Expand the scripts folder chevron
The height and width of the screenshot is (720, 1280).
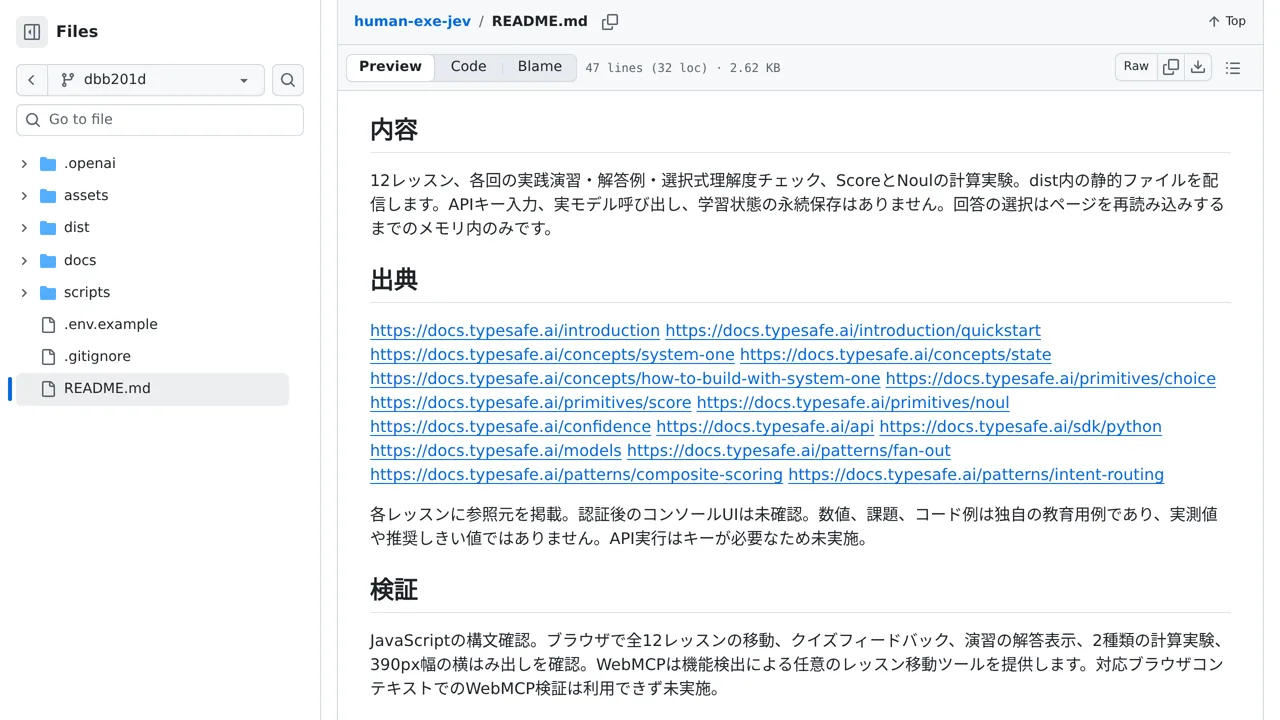coord(24,293)
